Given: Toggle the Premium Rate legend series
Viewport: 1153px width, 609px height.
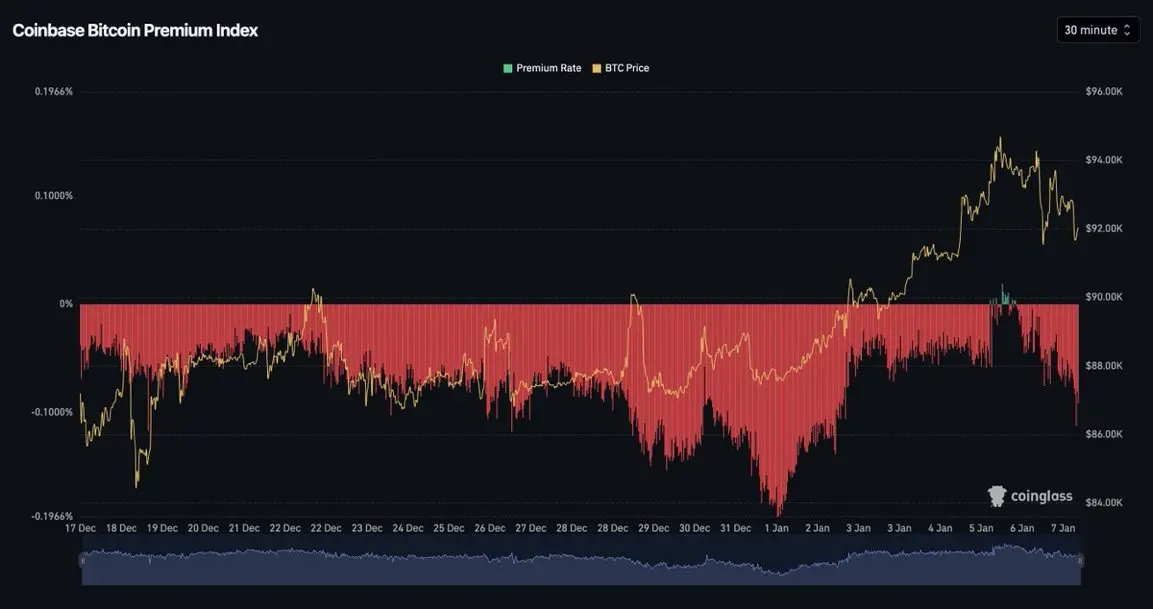Looking at the screenshot, I should pos(542,68).
